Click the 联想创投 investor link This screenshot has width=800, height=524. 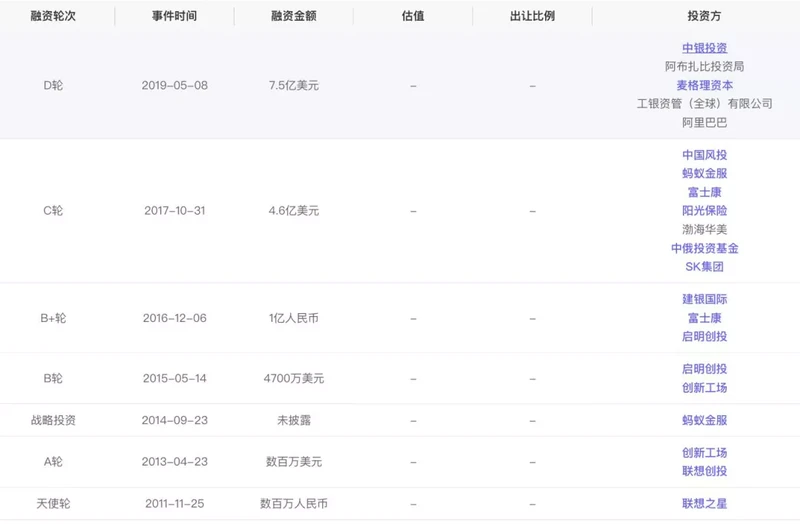click(x=704, y=471)
